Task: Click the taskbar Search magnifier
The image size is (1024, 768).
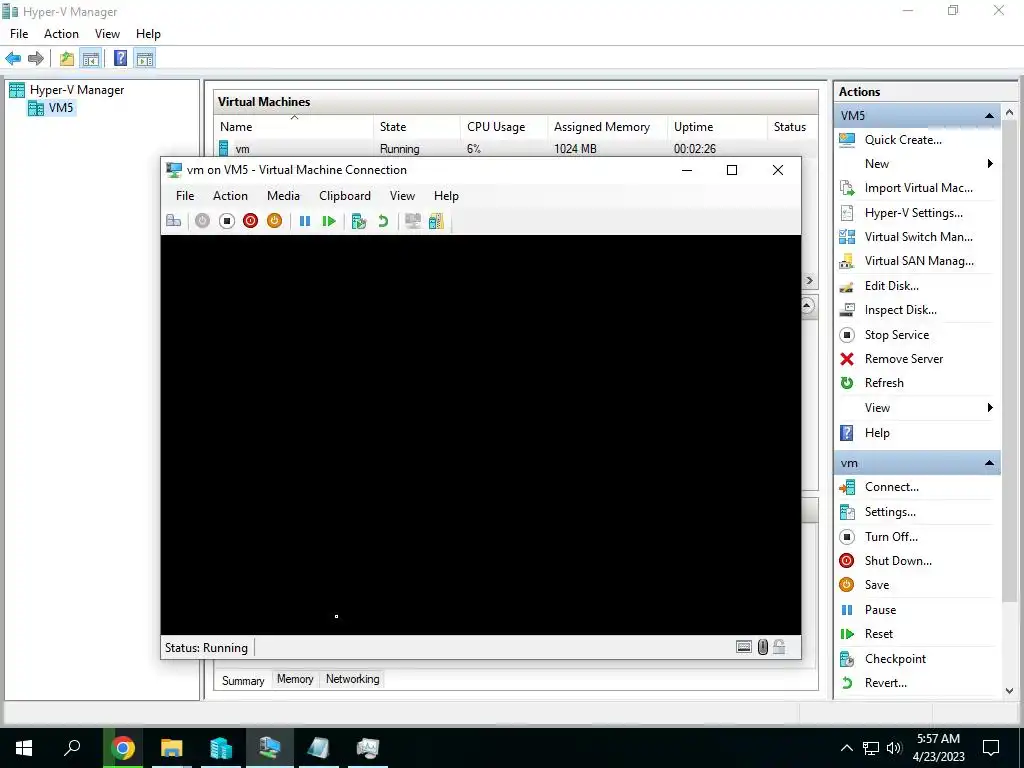Action: [72, 748]
